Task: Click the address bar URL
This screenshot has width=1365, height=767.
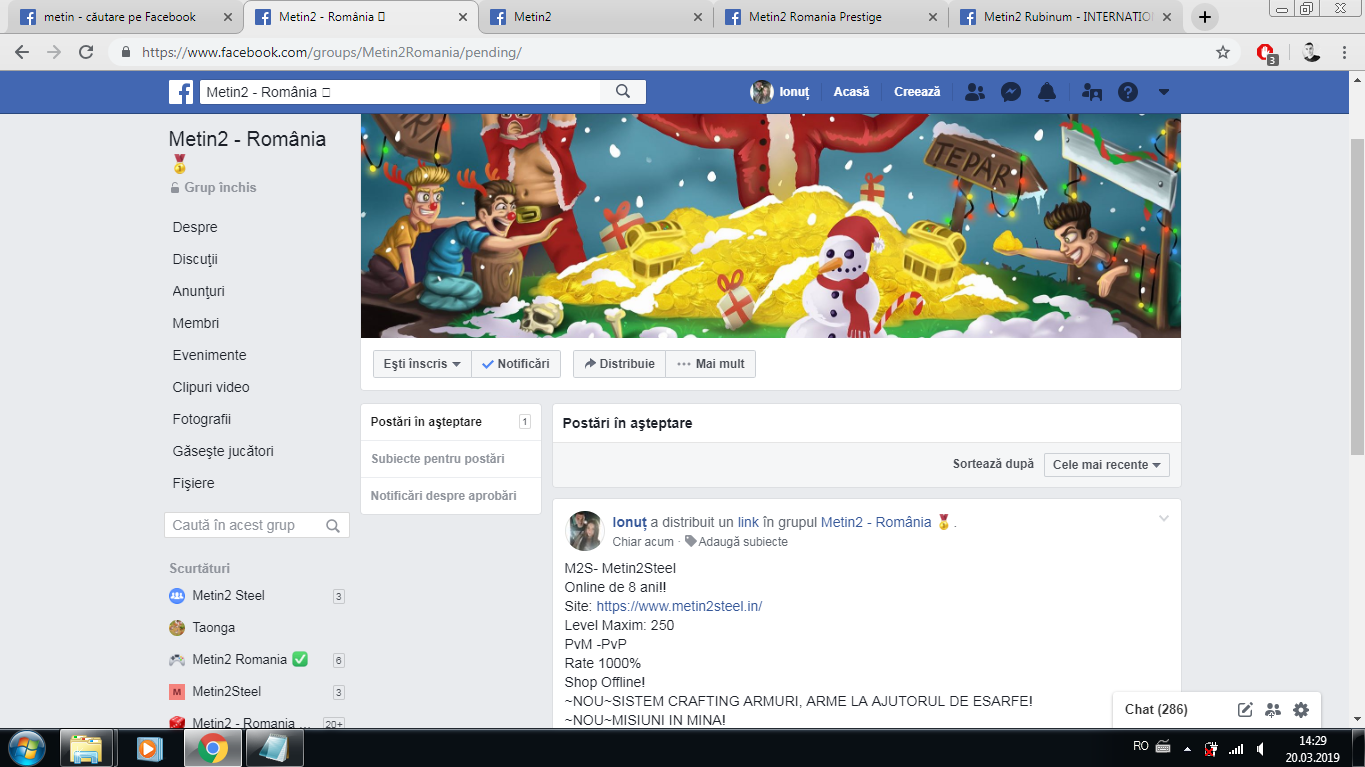Action: (331, 52)
